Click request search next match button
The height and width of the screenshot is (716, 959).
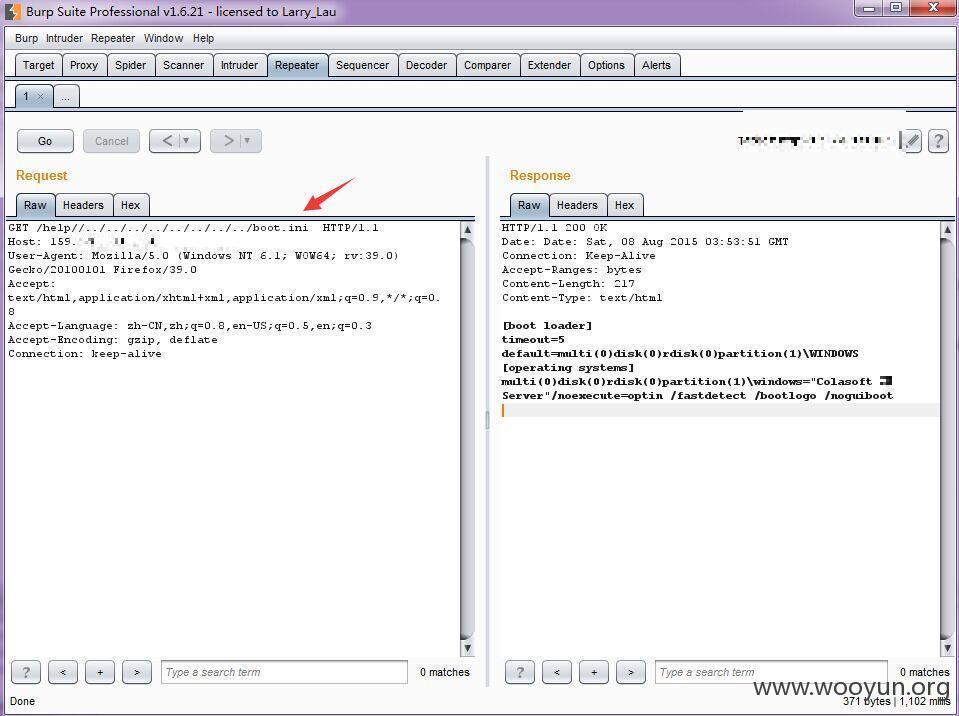(137, 673)
